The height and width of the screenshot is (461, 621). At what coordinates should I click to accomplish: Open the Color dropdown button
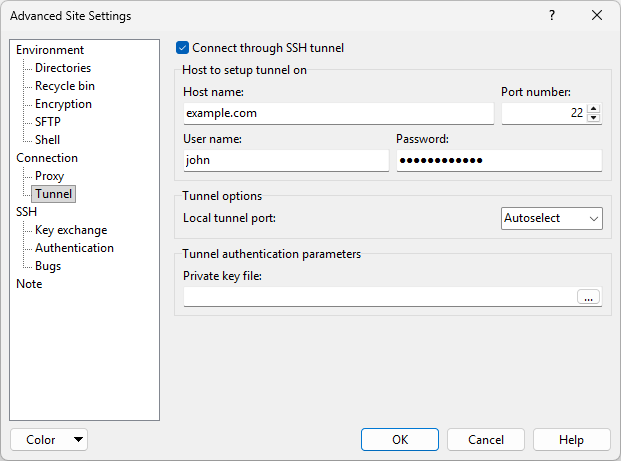pyautogui.click(x=49, y=440)
